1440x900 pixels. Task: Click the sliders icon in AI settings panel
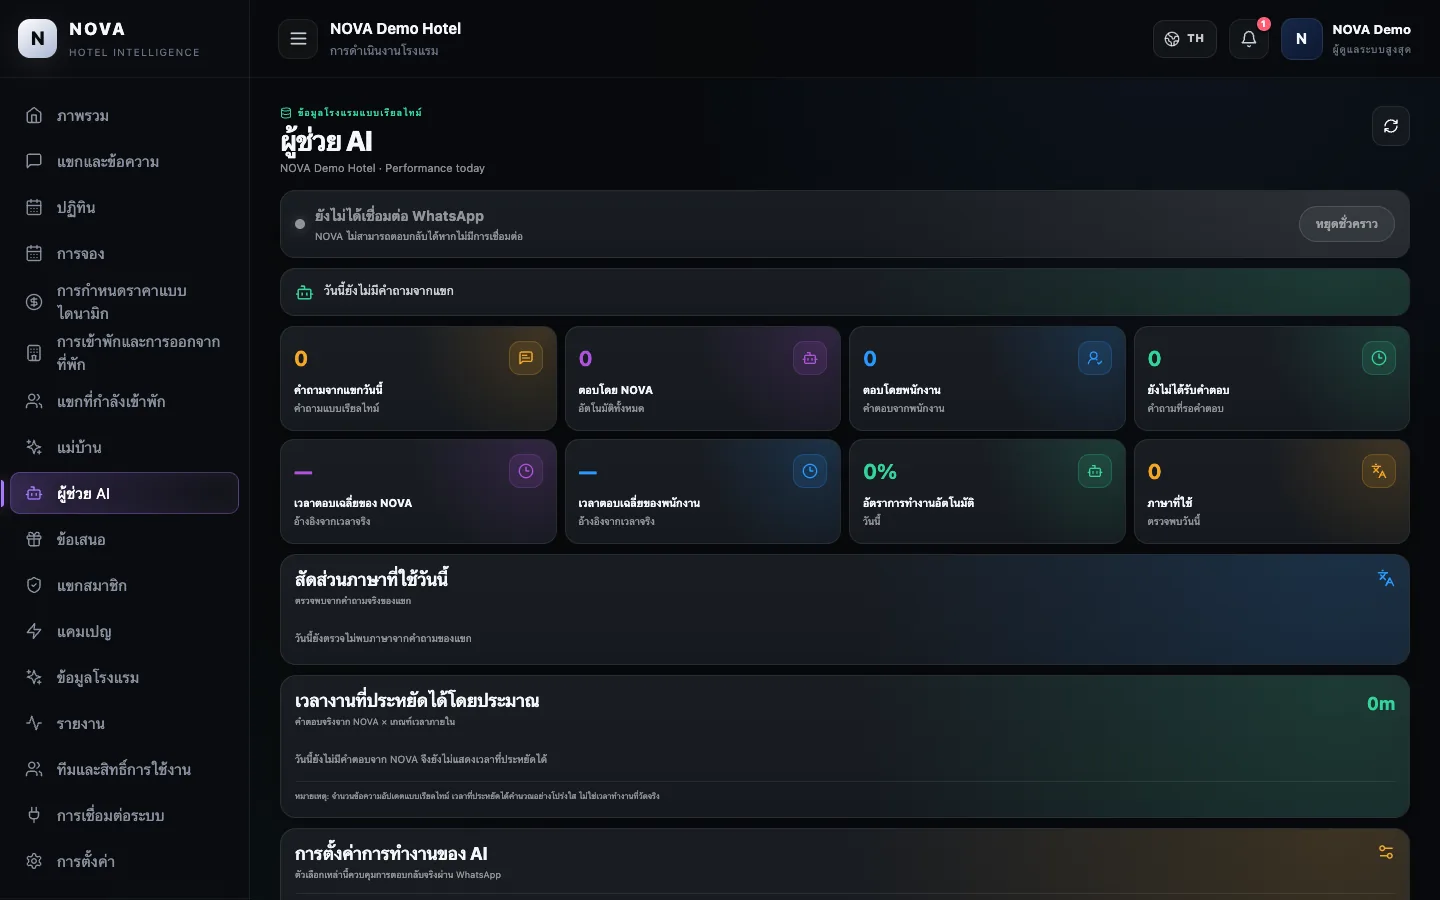pyautogui.click(x=1386, y=852)
